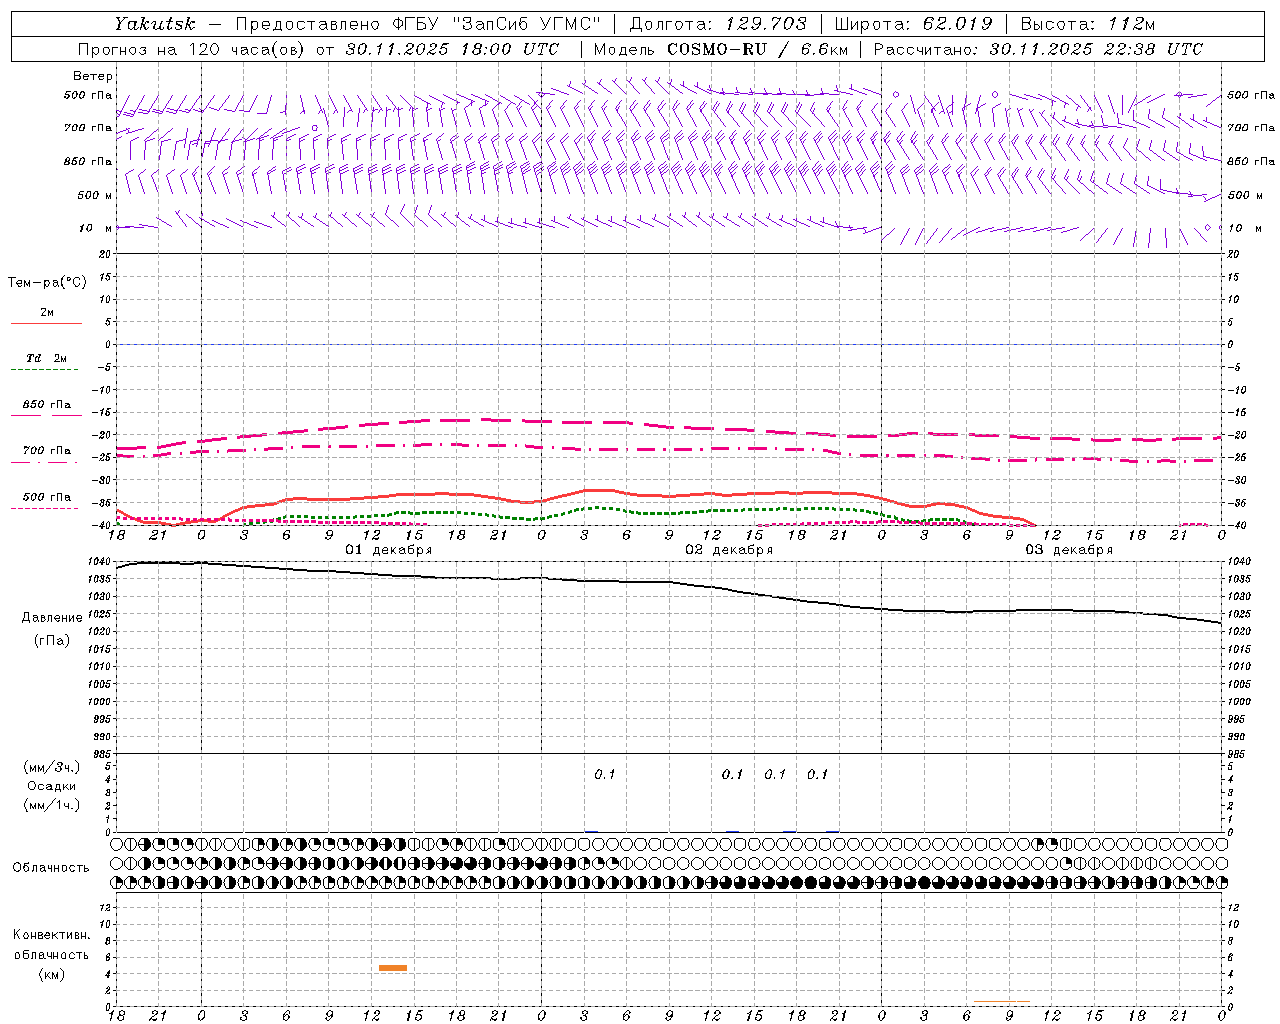1280x1024 pixels.
Task: Click the Давление panel label
Action: pos(52,618)
